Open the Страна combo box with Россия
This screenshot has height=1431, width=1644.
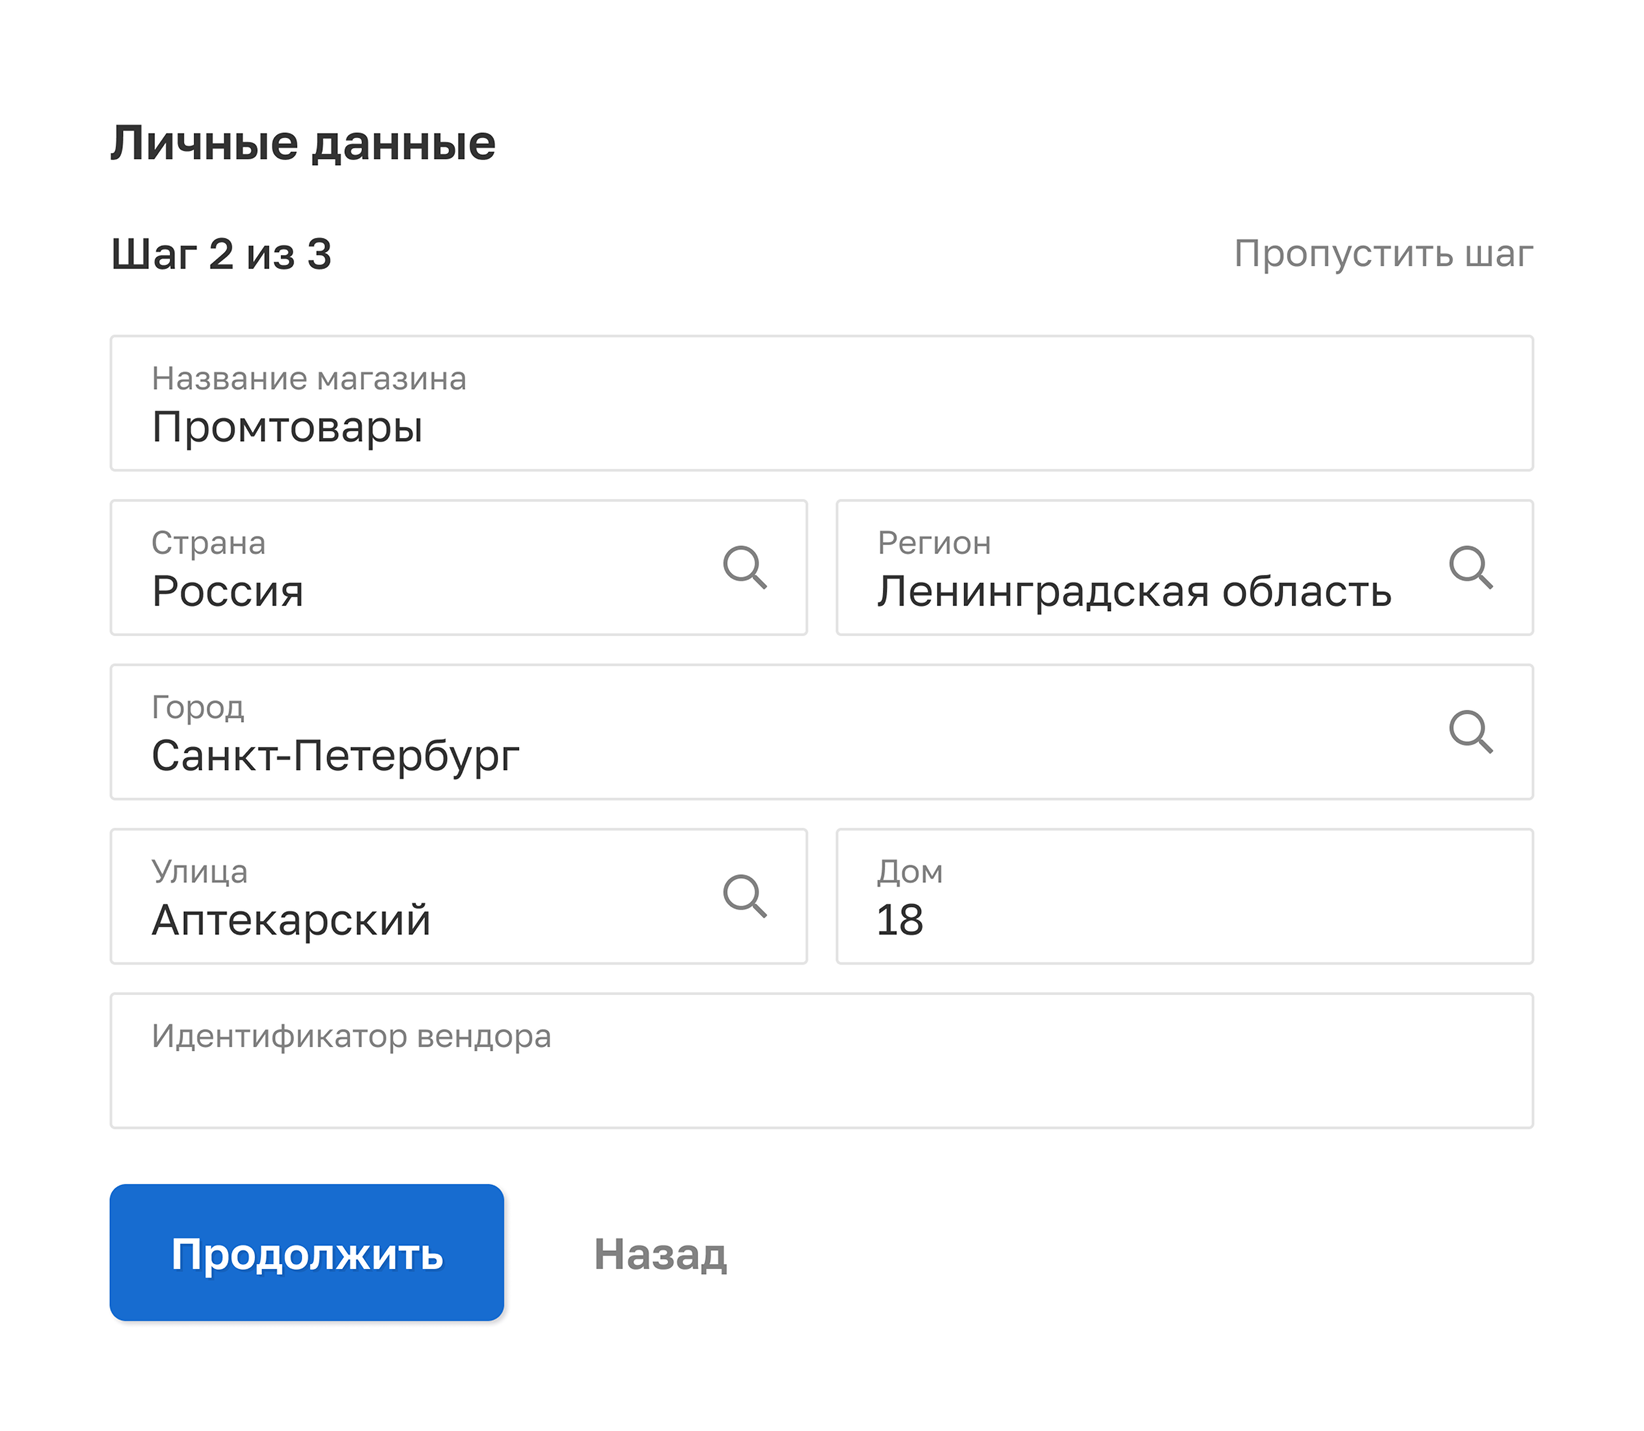pos(420,568)
